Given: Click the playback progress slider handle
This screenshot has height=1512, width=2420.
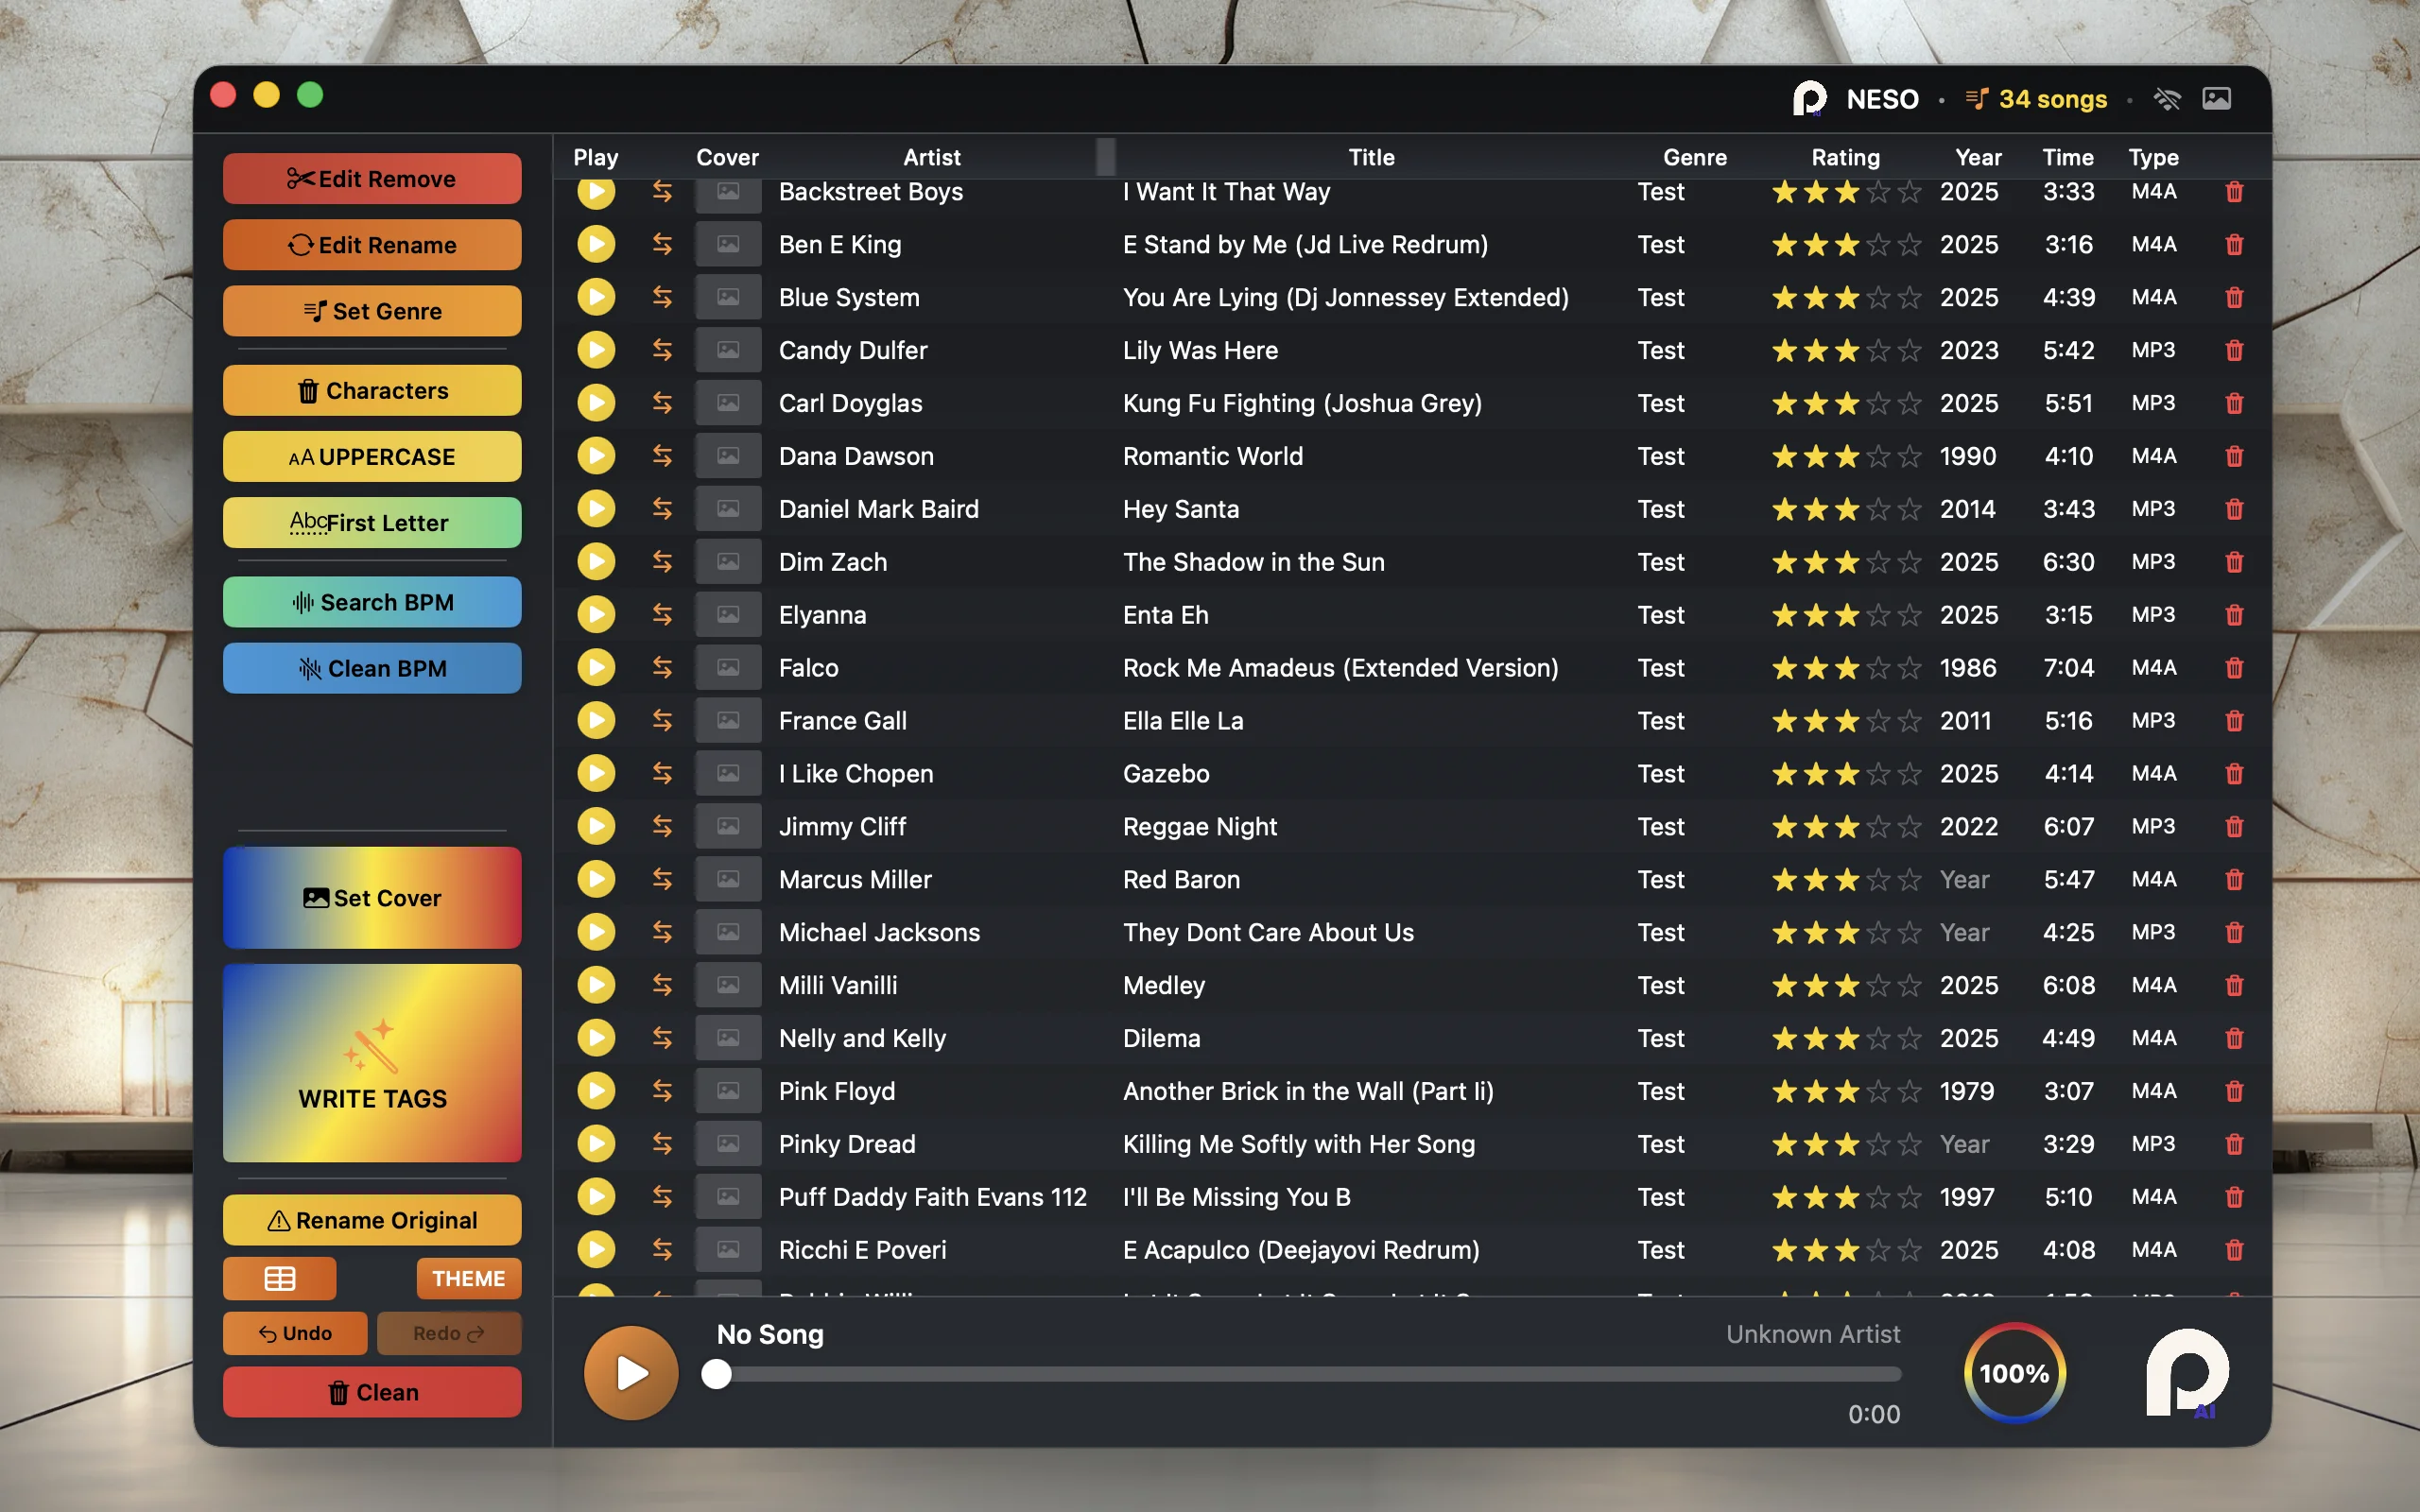Looking at the screenshot, I should [716, 1374].
